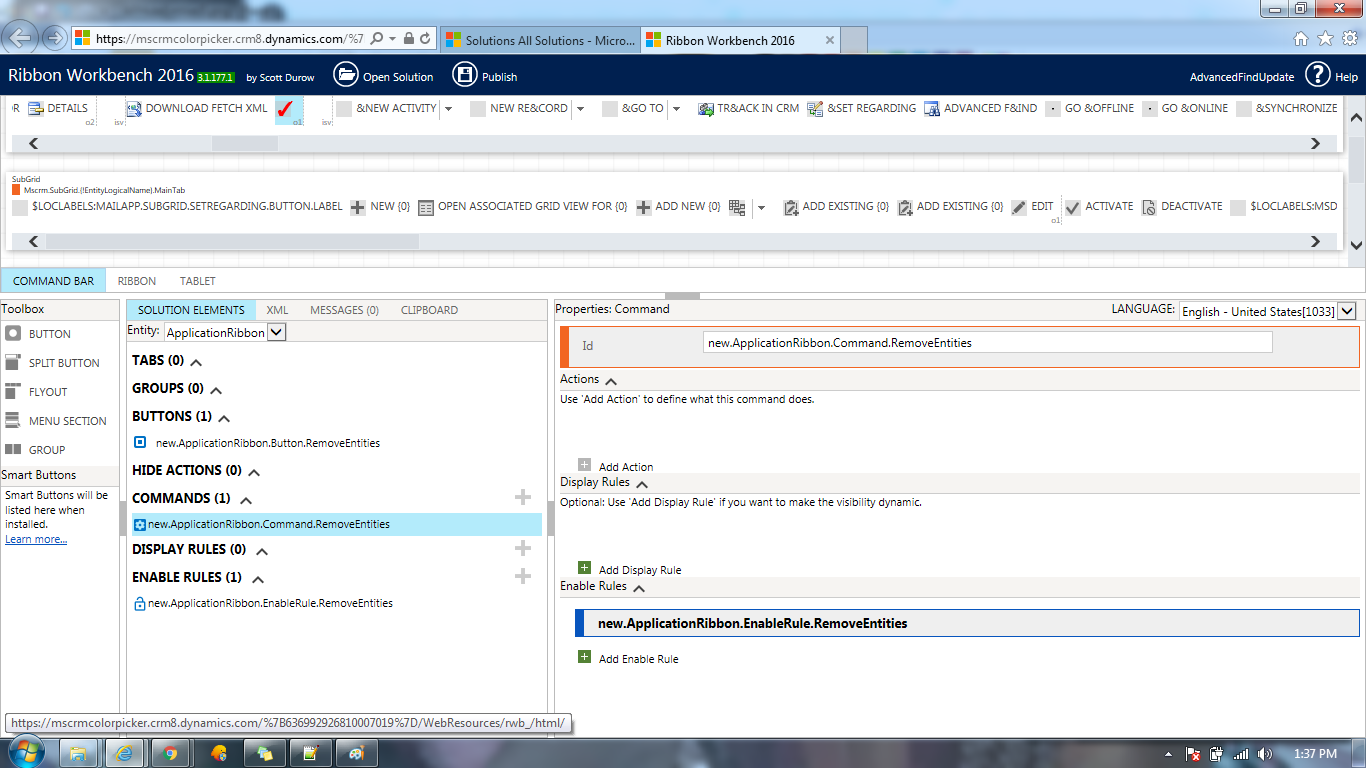
Task: Click the Track in CRM icon
Action: pyautogui.click(x=705, y=109)
